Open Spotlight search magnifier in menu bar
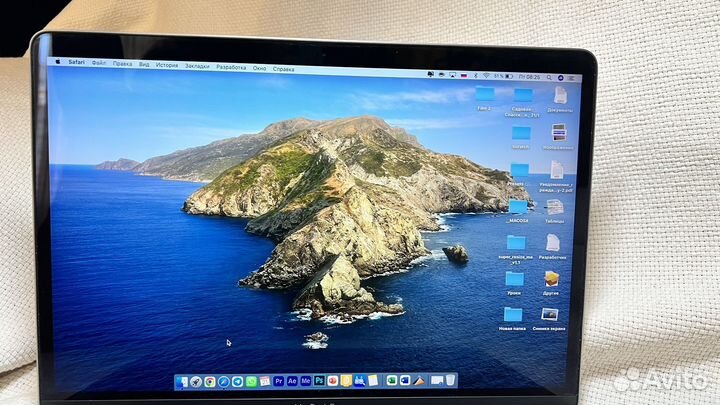The image size is (720, 405). tap(549, 77)
